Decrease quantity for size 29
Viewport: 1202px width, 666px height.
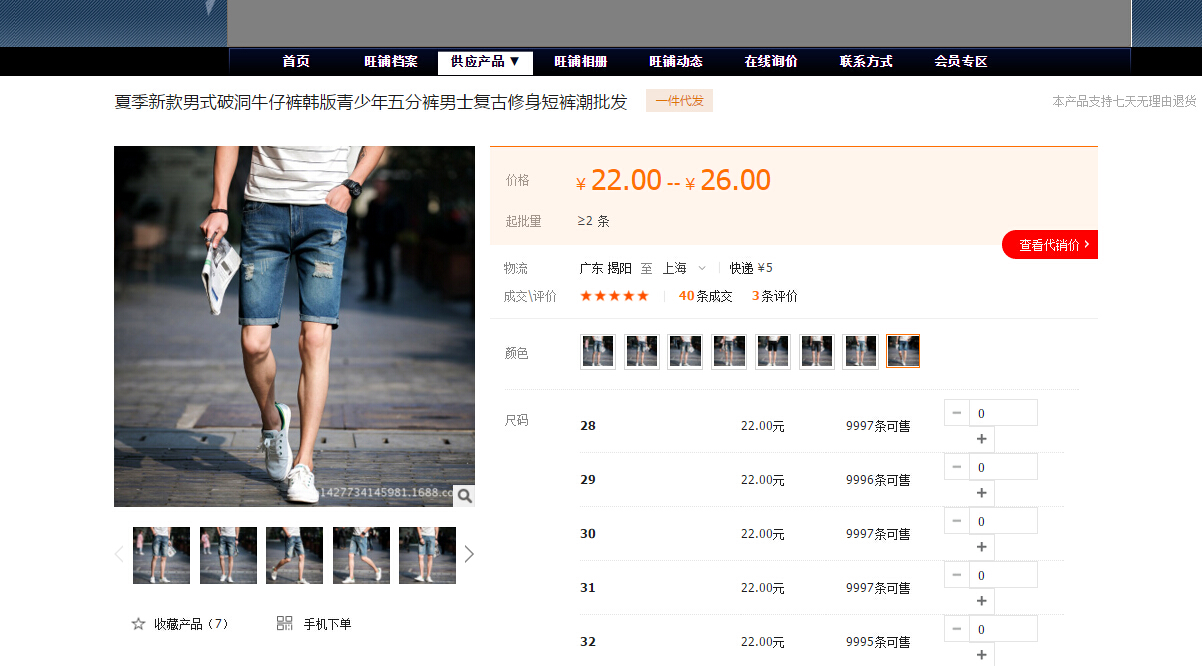coord(957,467)
